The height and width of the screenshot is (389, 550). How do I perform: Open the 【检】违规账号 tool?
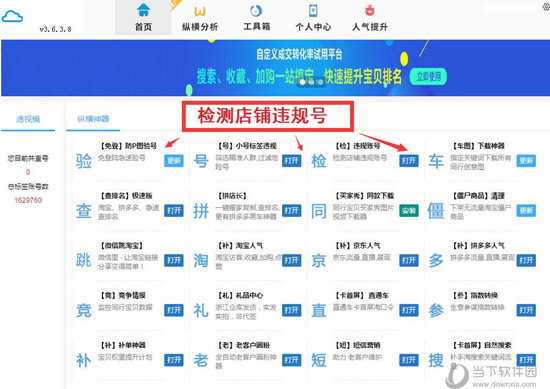(409, 161)
